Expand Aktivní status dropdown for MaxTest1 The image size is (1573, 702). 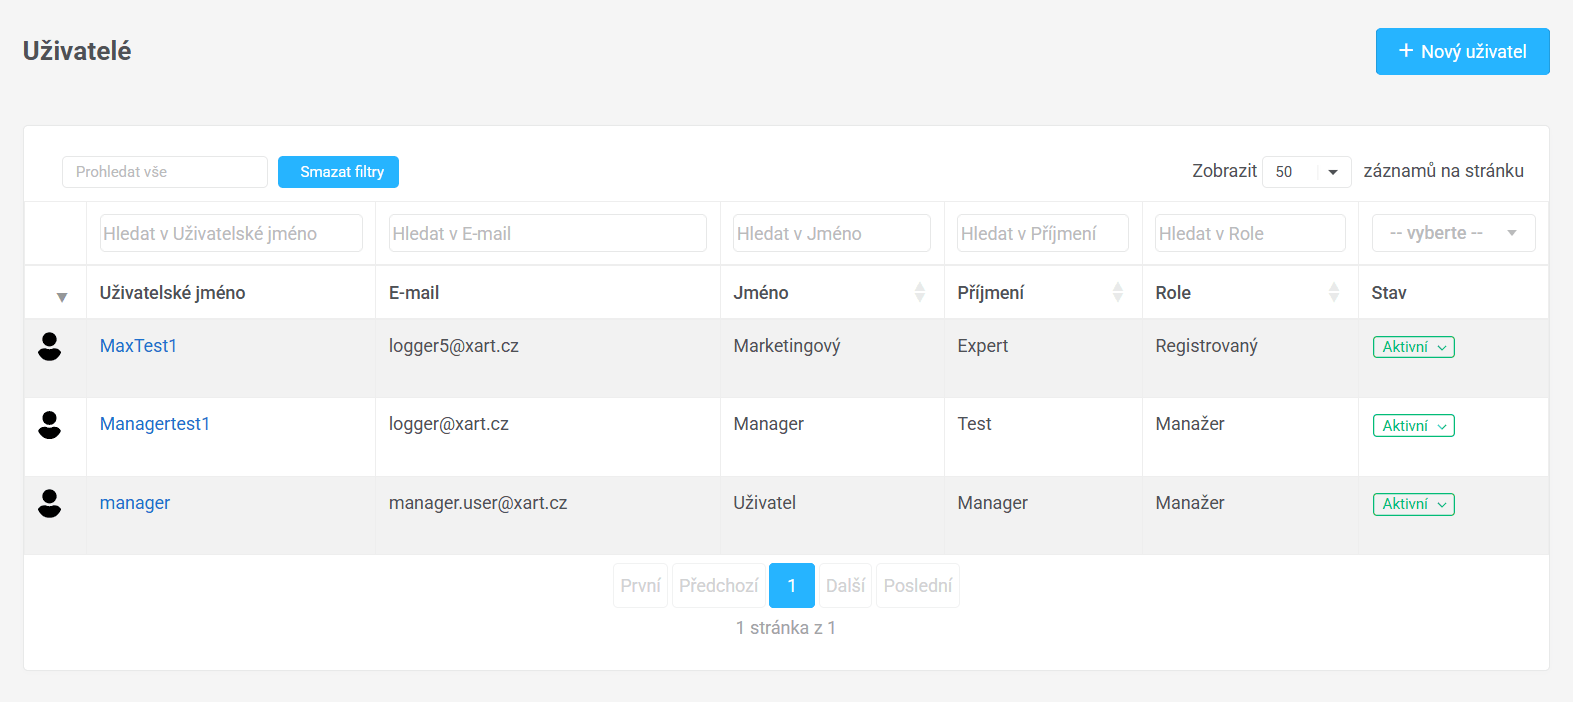pyautogui.click(x=1413, y=347)
